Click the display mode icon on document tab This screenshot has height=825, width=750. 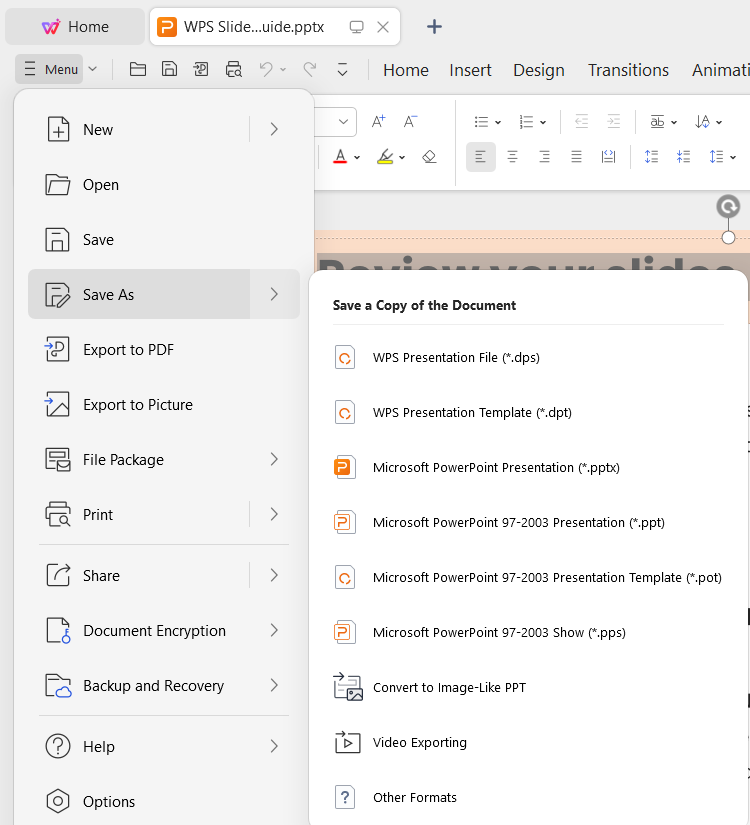click(x=356, y=27)
